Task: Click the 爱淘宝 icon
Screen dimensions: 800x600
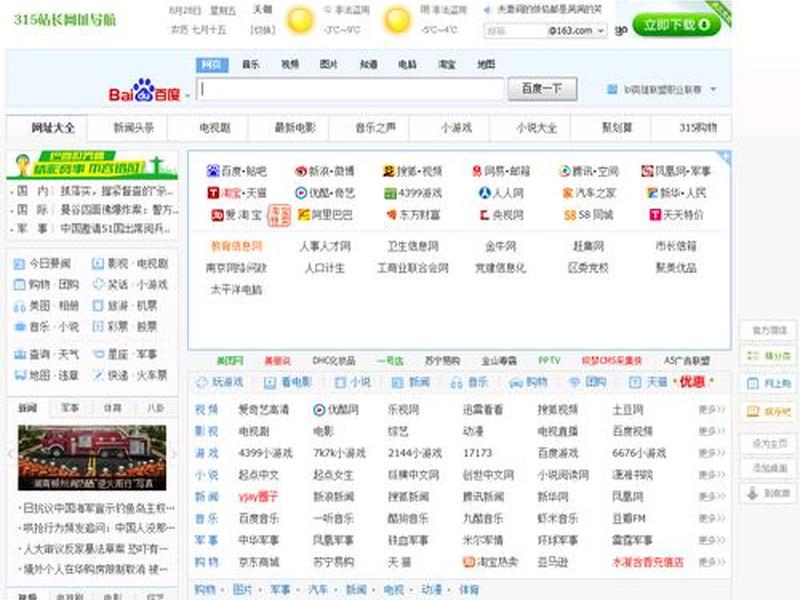Action: (218, 215)
